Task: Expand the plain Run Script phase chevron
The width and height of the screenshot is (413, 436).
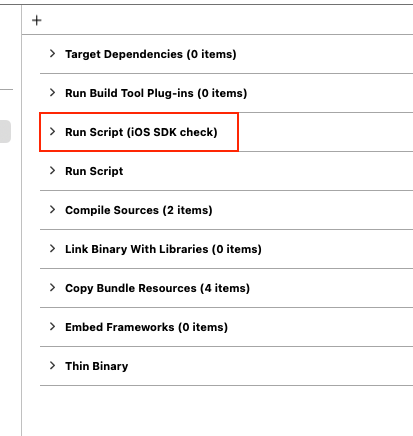Action: [x=52, y=170]
